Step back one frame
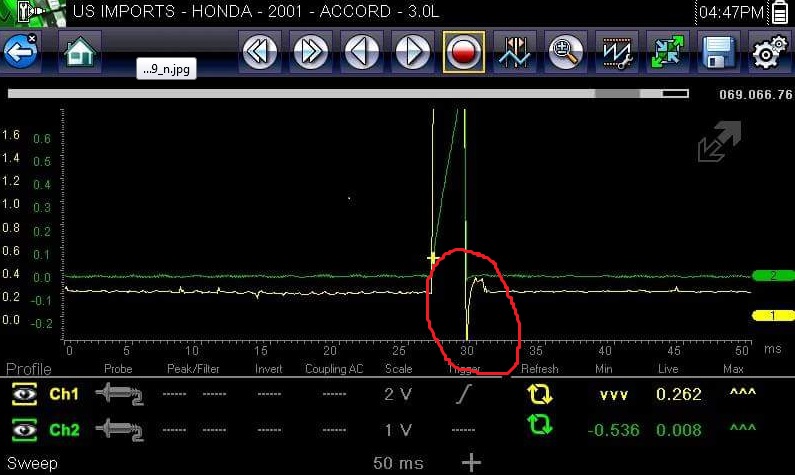 pyautogui.click(x=361, y=52)
